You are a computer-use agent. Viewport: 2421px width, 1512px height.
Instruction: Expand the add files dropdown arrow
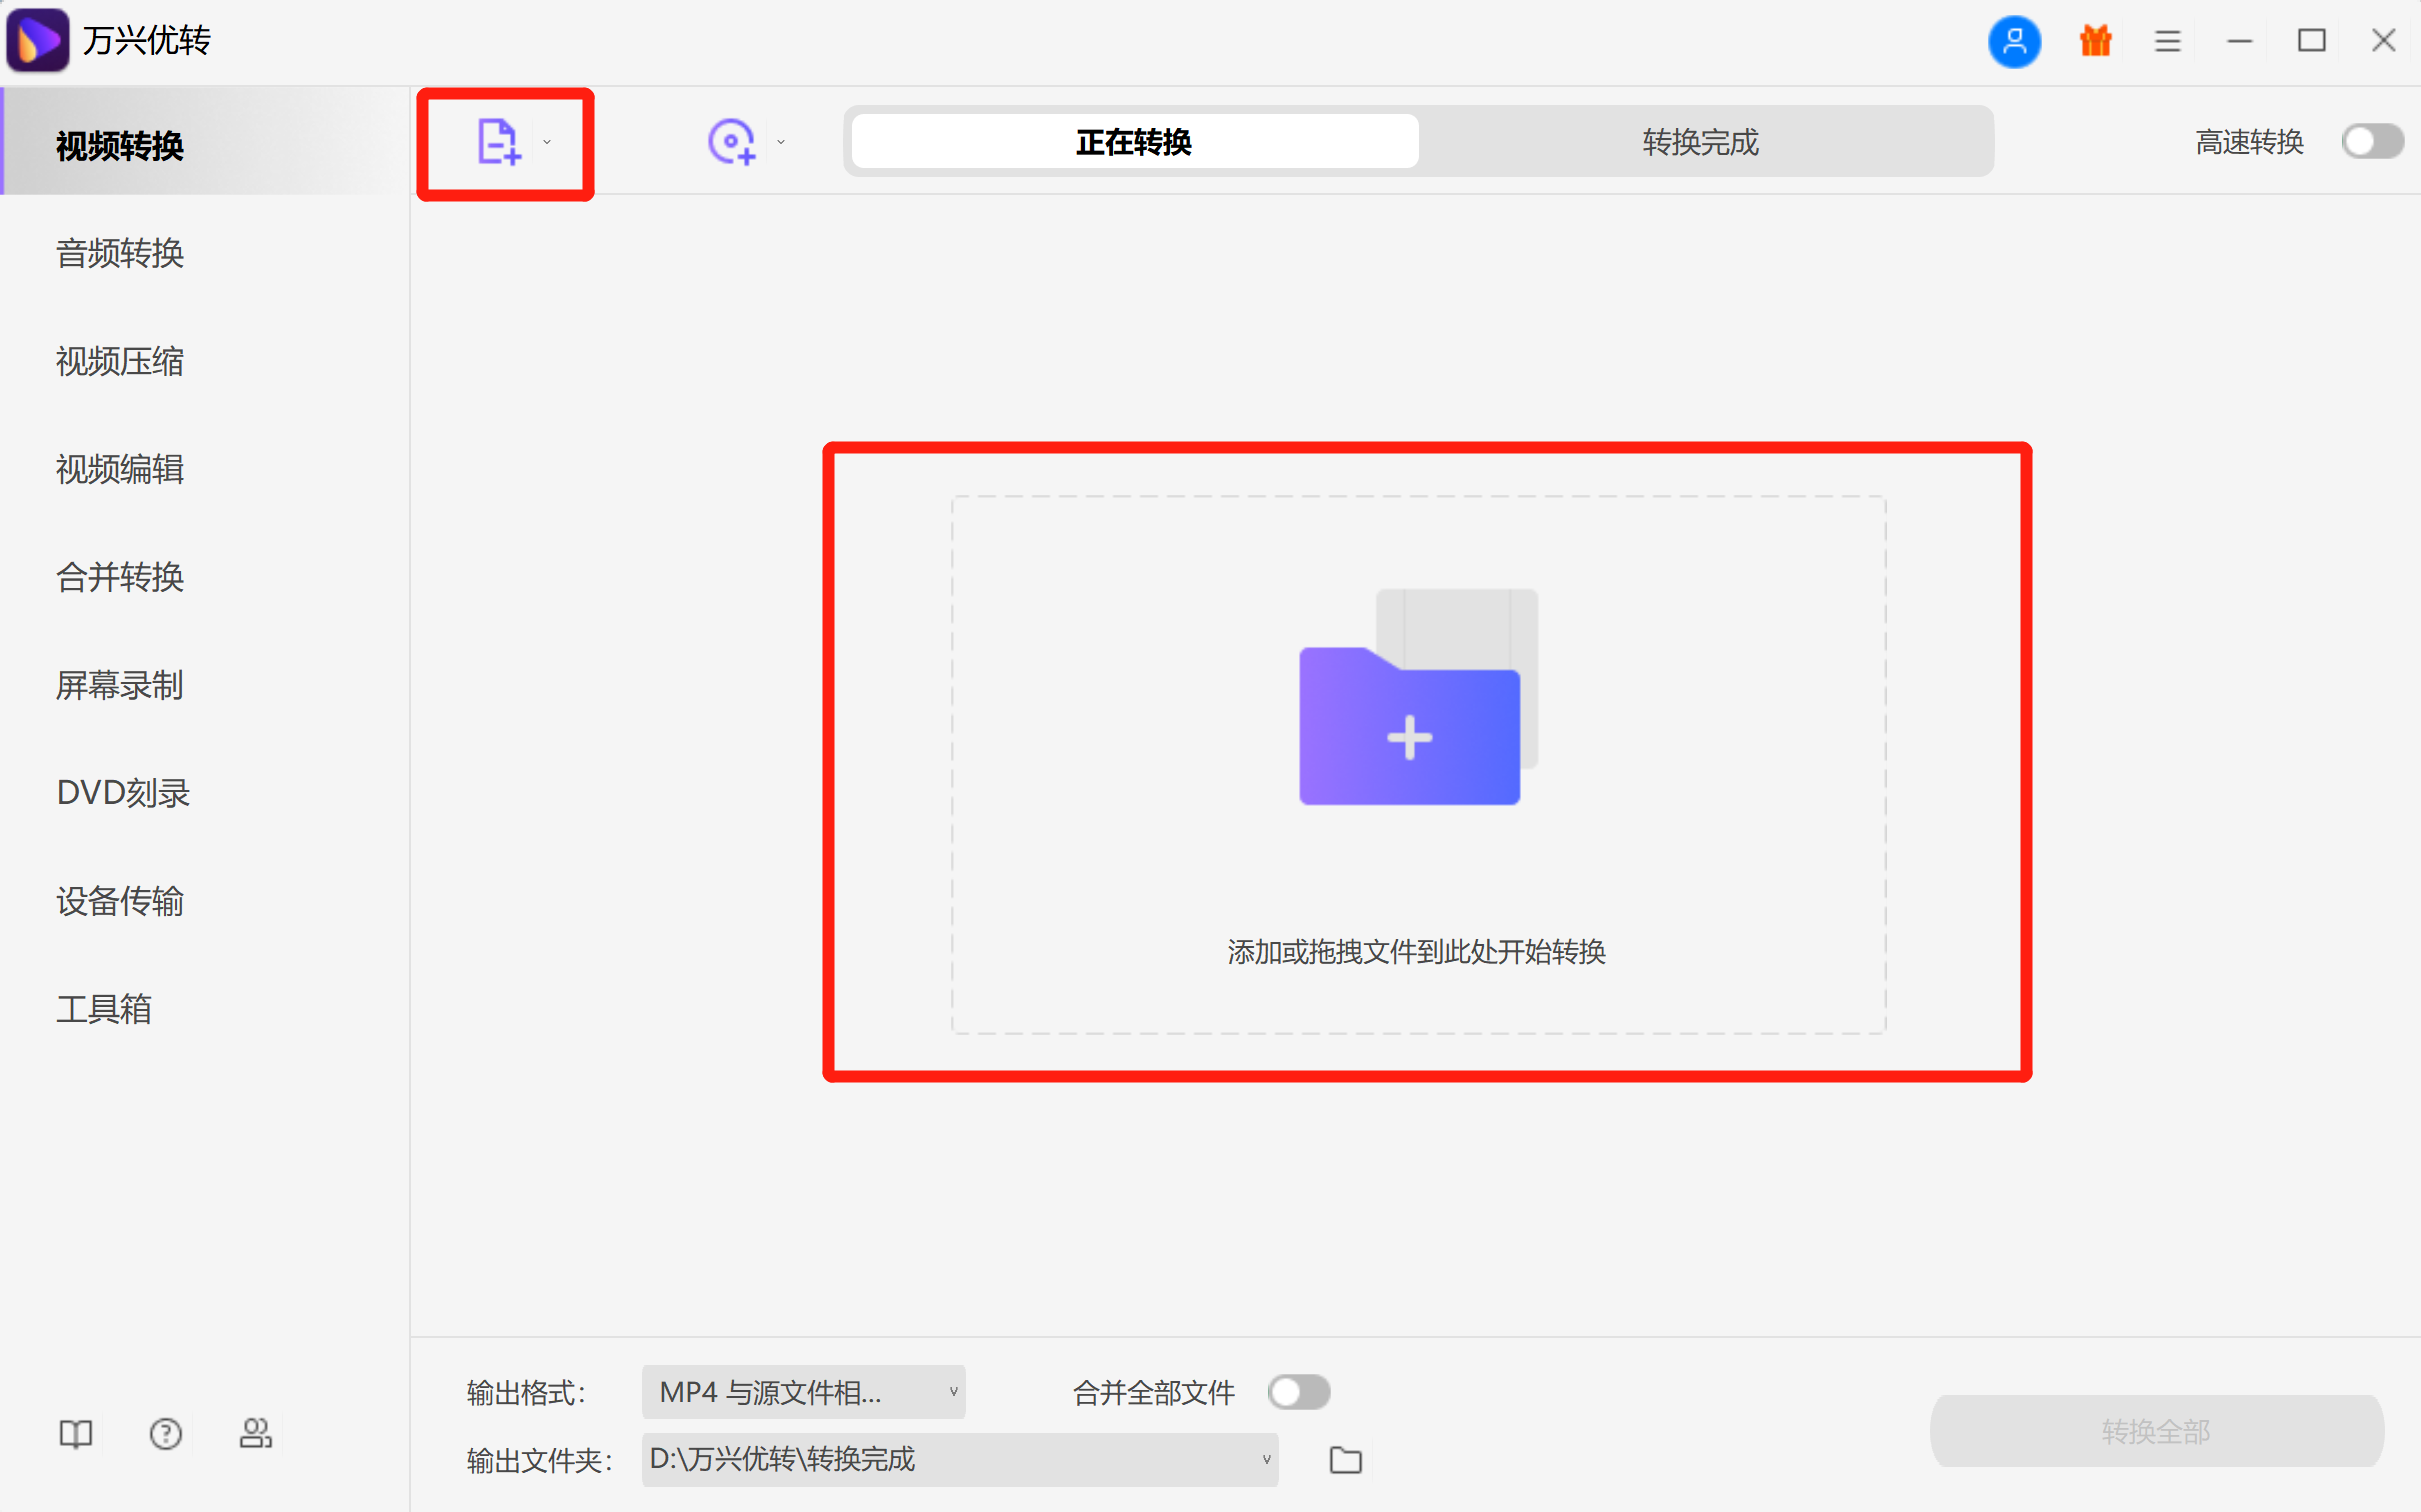point(547,141)
